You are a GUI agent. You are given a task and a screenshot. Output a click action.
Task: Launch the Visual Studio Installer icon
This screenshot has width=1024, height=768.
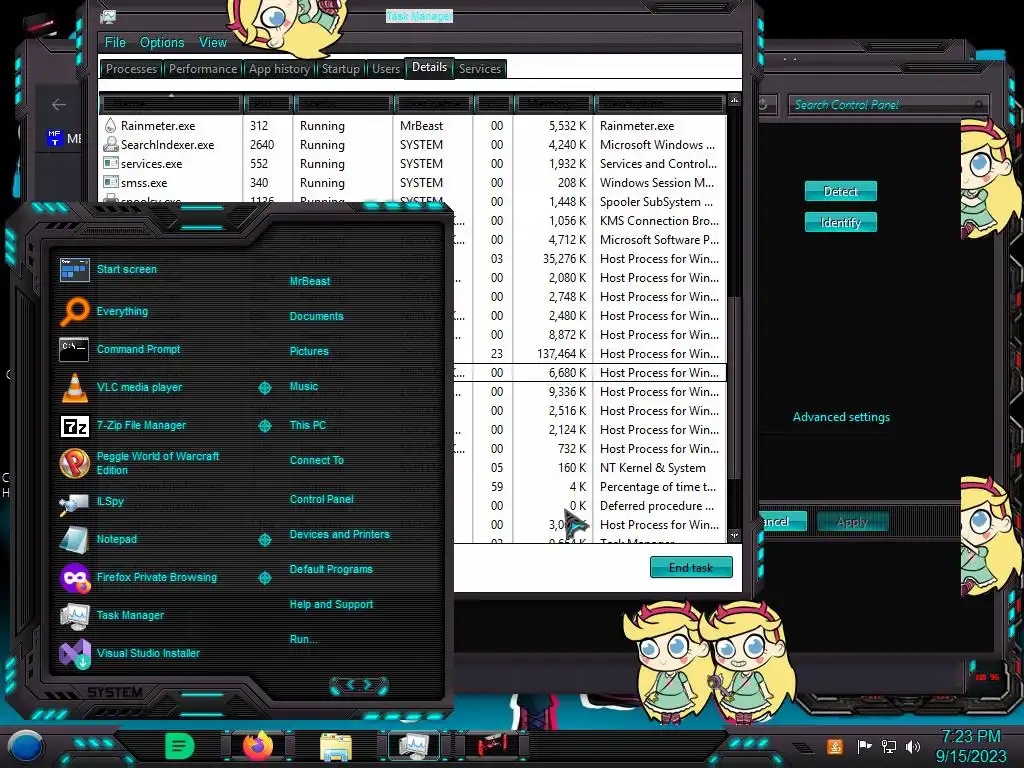[75, 654]
